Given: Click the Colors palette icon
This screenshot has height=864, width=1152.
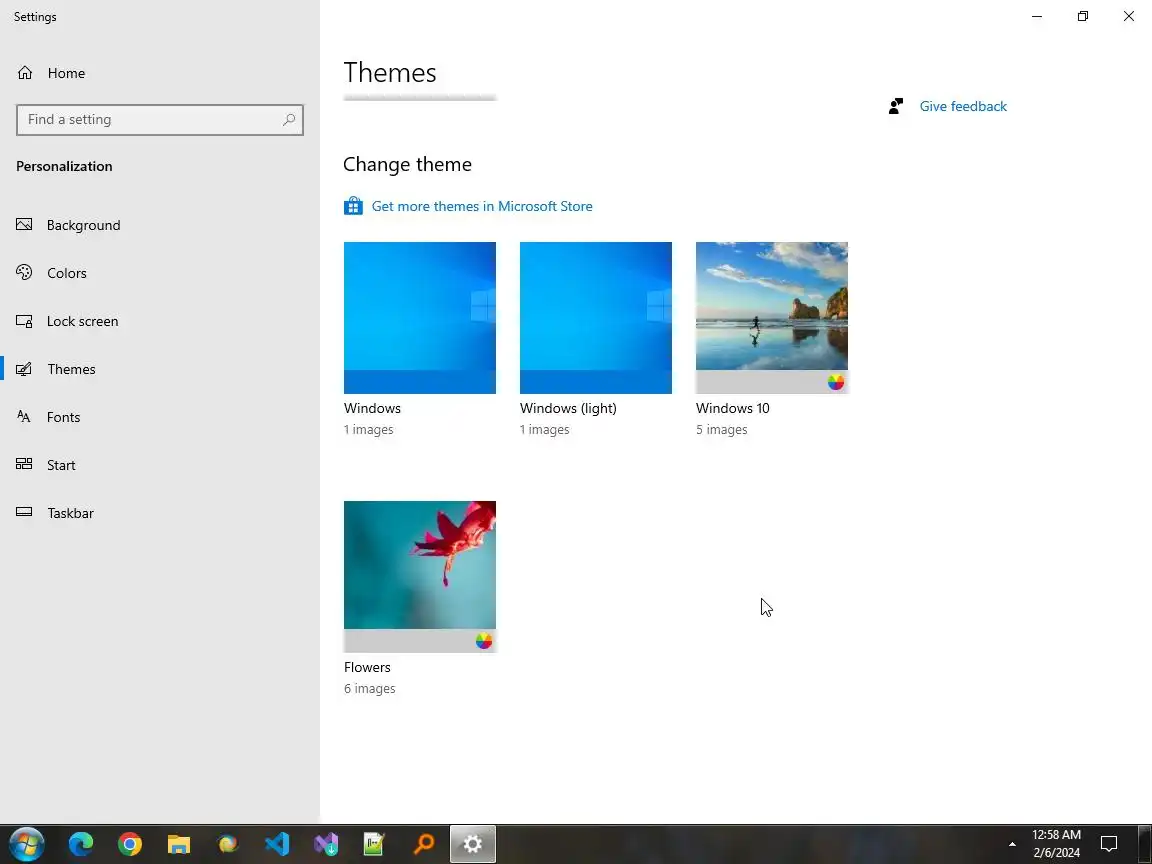Looking at the screenshot, I should pyautogui.click(x=24, y=273).
